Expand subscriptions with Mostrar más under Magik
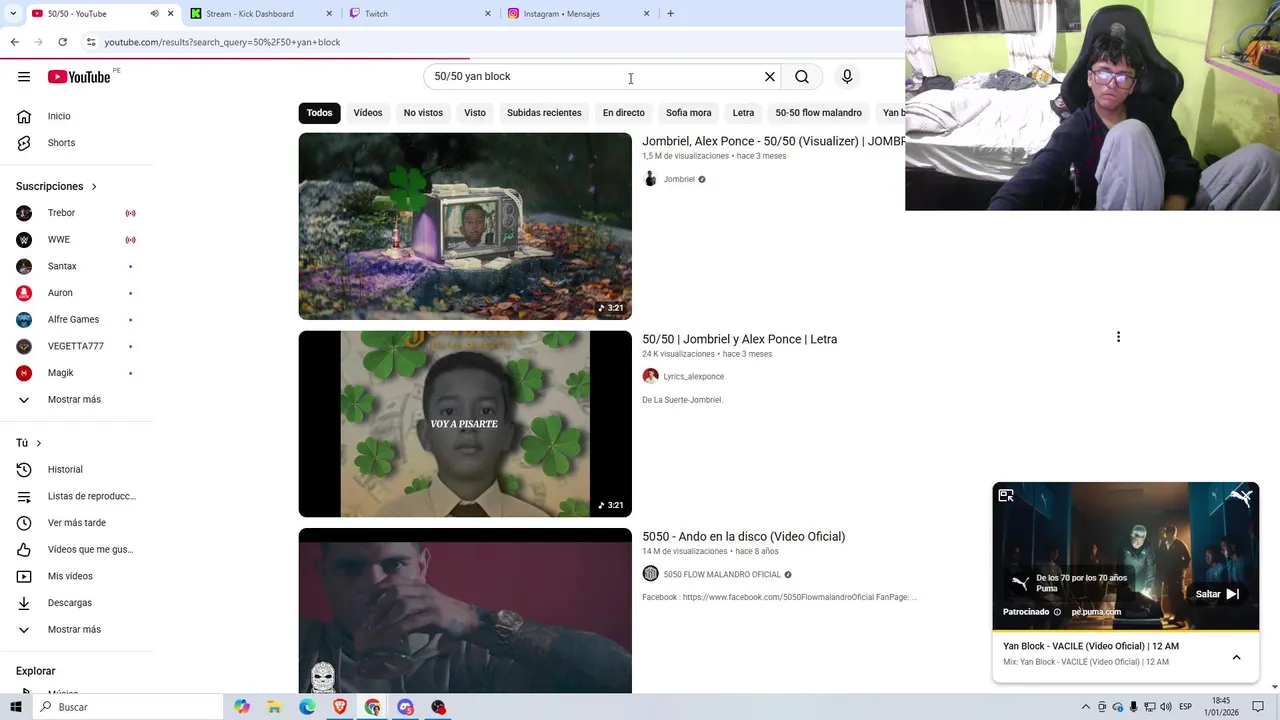1280x720 pixels. (x=76, y=400)
